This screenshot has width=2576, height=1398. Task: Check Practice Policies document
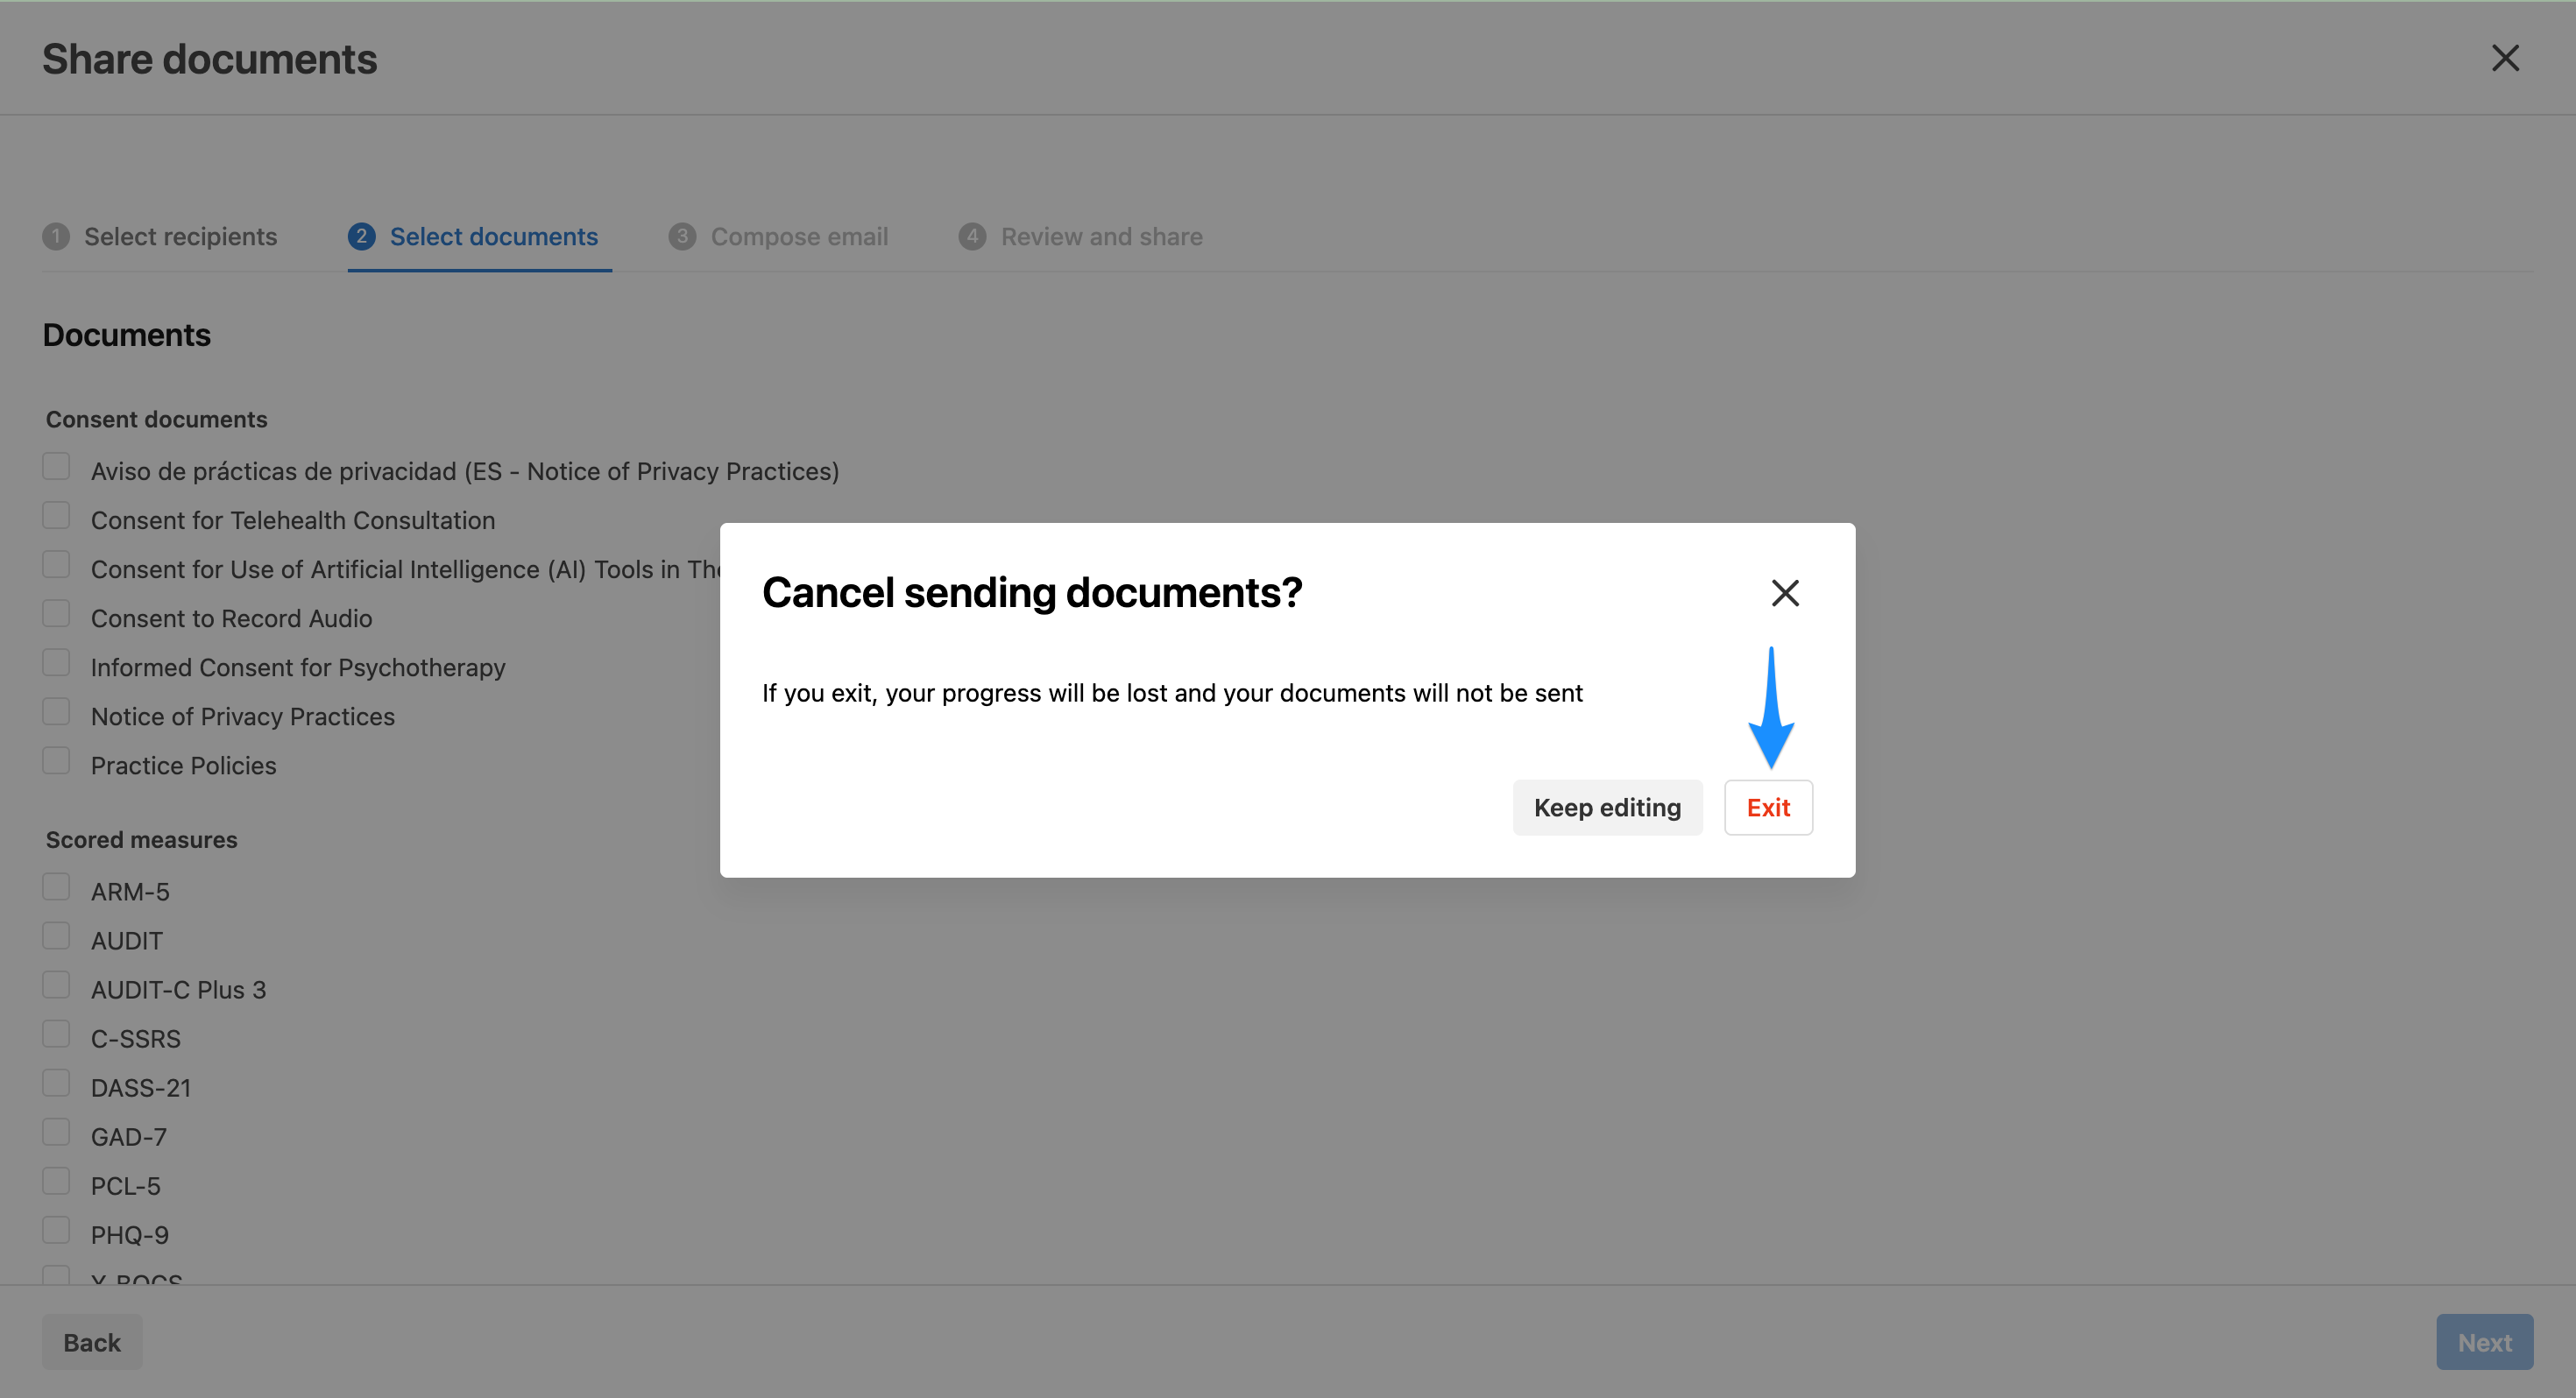56,761
